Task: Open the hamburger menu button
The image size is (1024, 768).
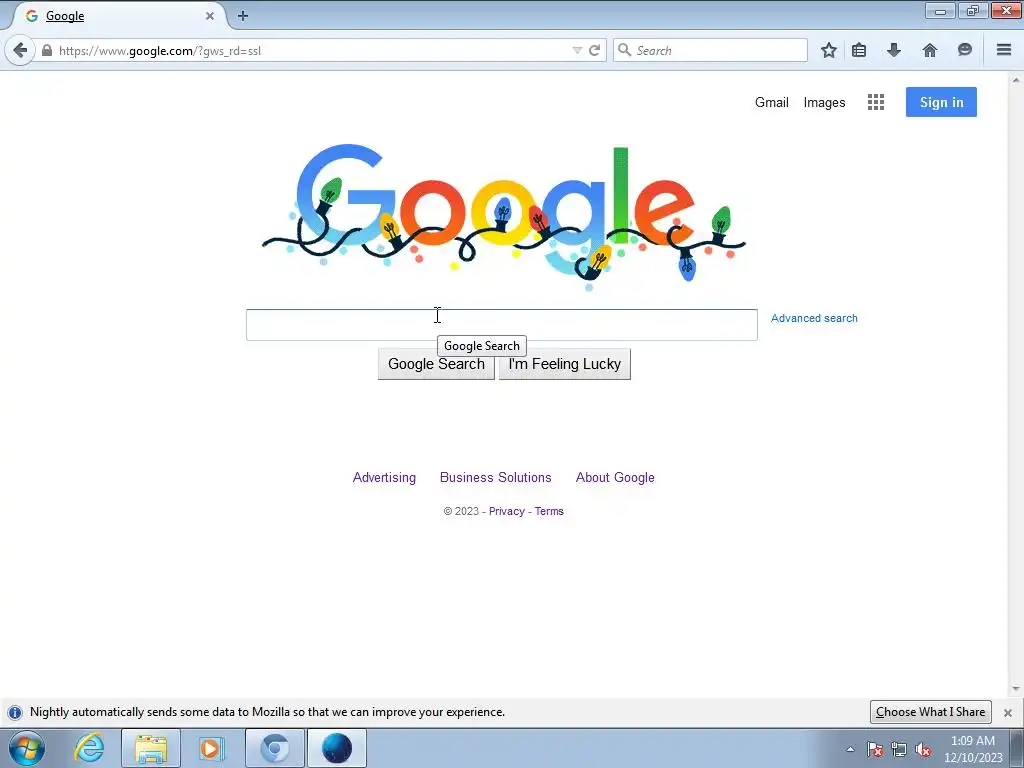Action: coord(1004,50)
